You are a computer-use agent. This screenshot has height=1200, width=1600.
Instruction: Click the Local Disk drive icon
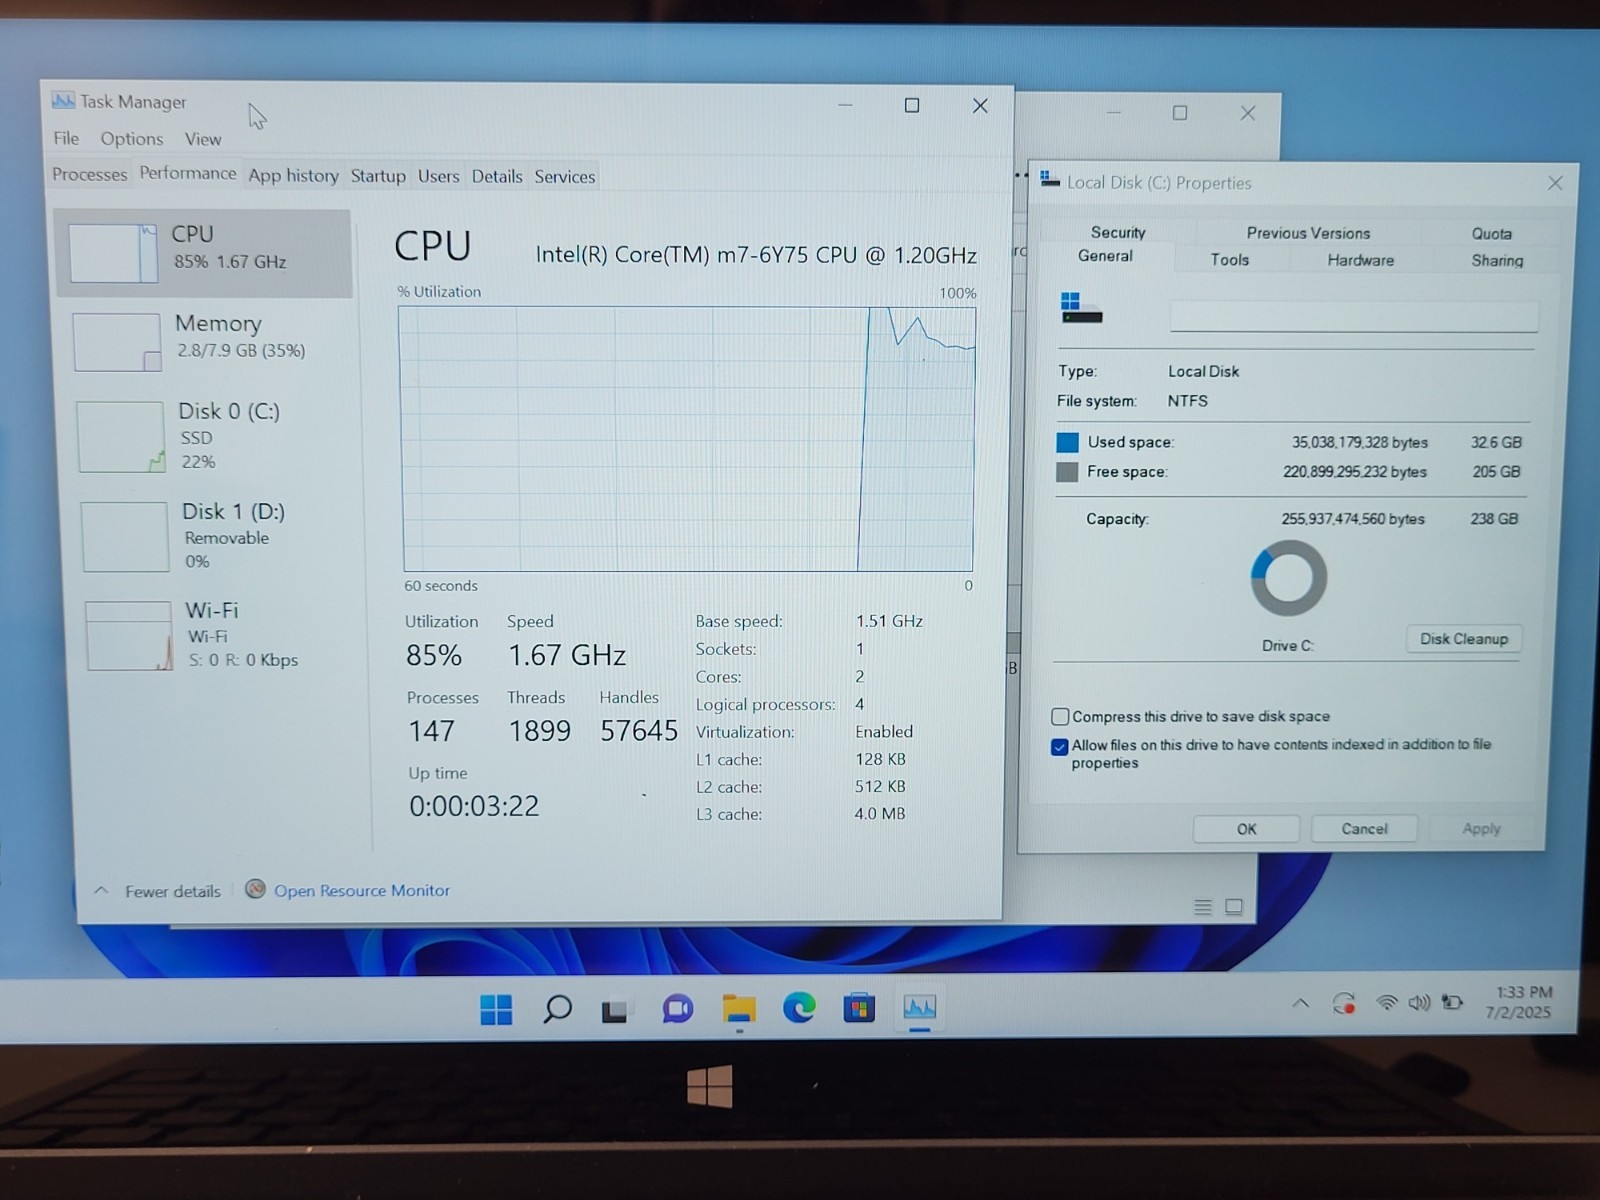point(1081,308)
